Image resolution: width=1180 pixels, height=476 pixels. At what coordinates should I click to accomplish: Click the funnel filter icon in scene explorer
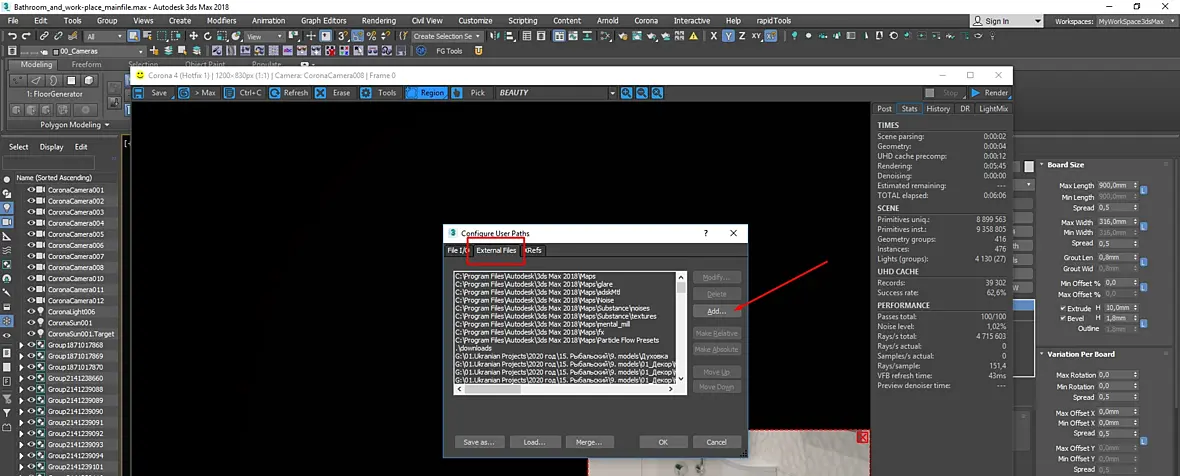click(x=7, y=413)
